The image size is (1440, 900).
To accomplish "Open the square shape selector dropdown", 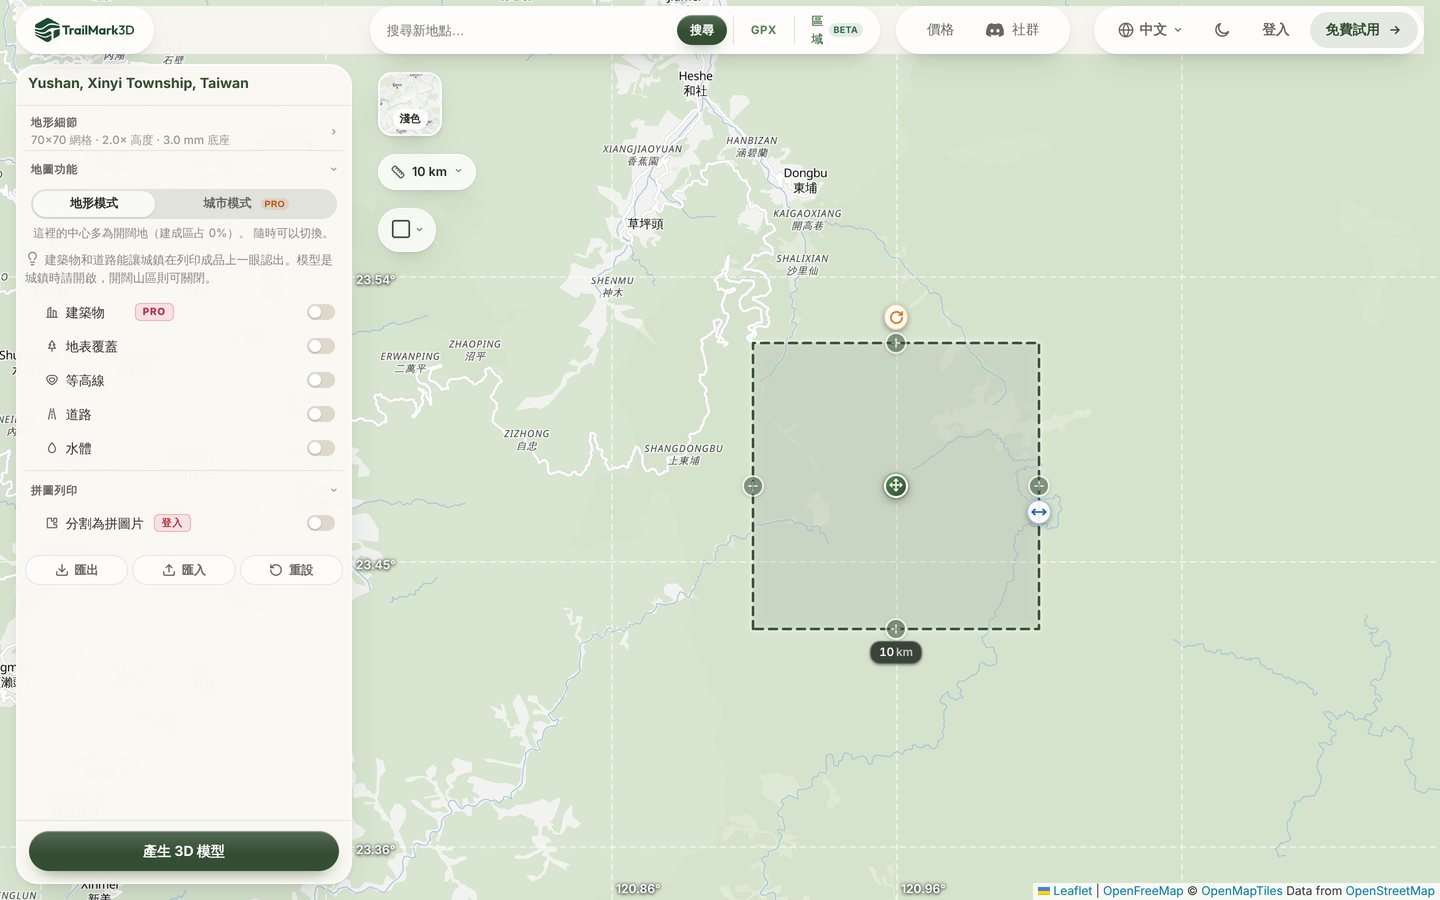I will 407,229.
